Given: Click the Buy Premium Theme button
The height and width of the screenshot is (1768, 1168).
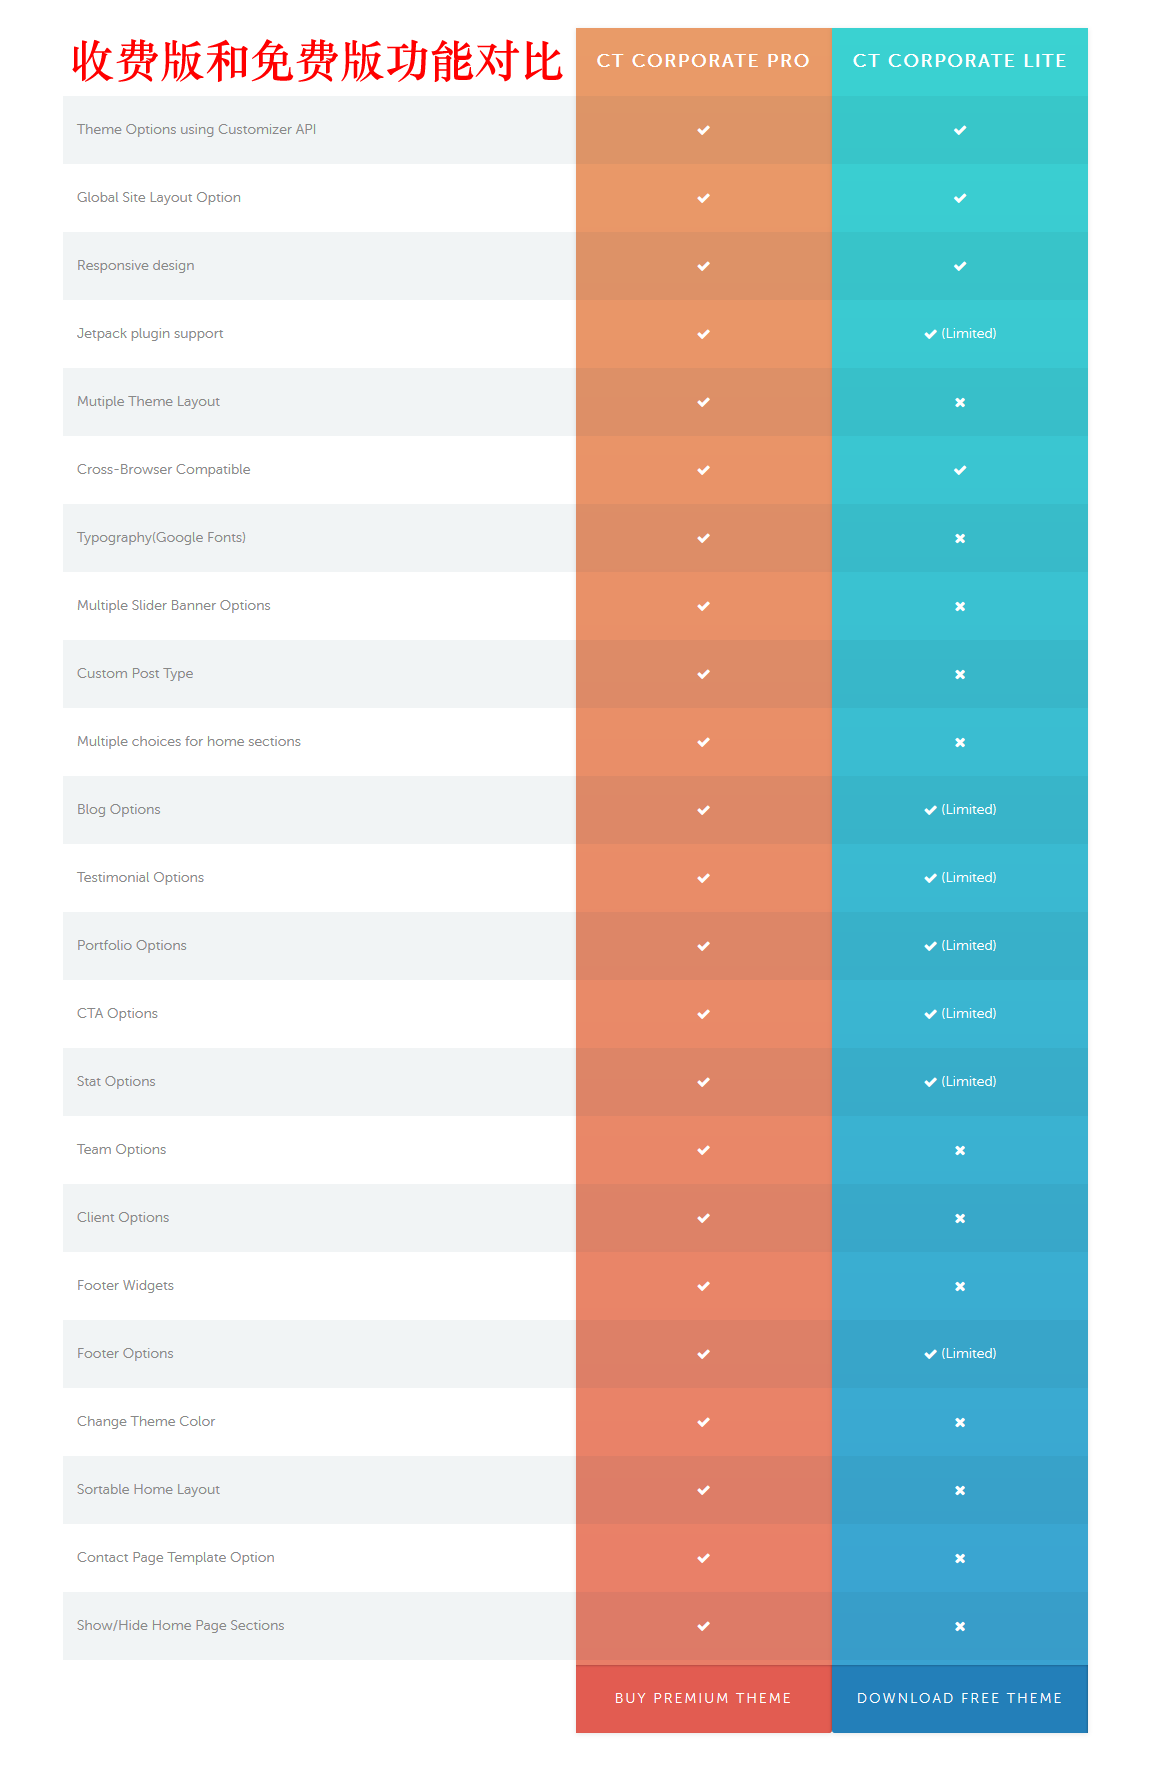Looking at the screenshot, I should (703, 1698).
